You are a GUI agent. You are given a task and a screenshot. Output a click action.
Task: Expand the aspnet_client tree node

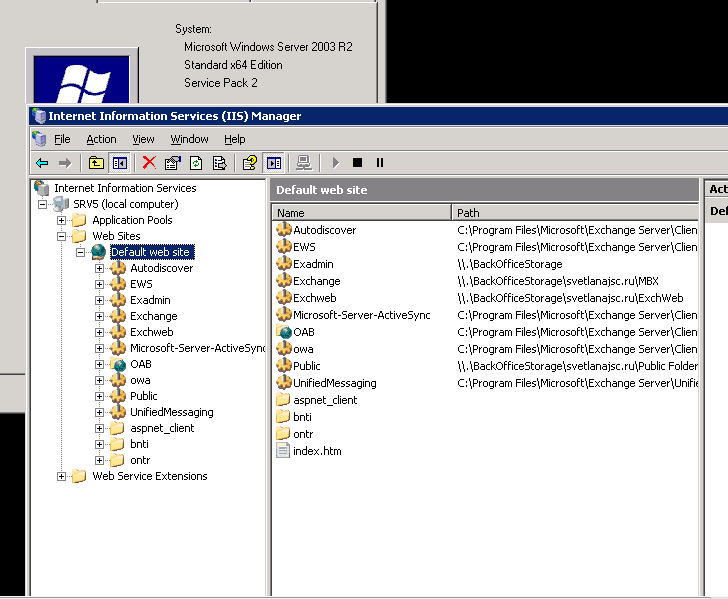99,428
